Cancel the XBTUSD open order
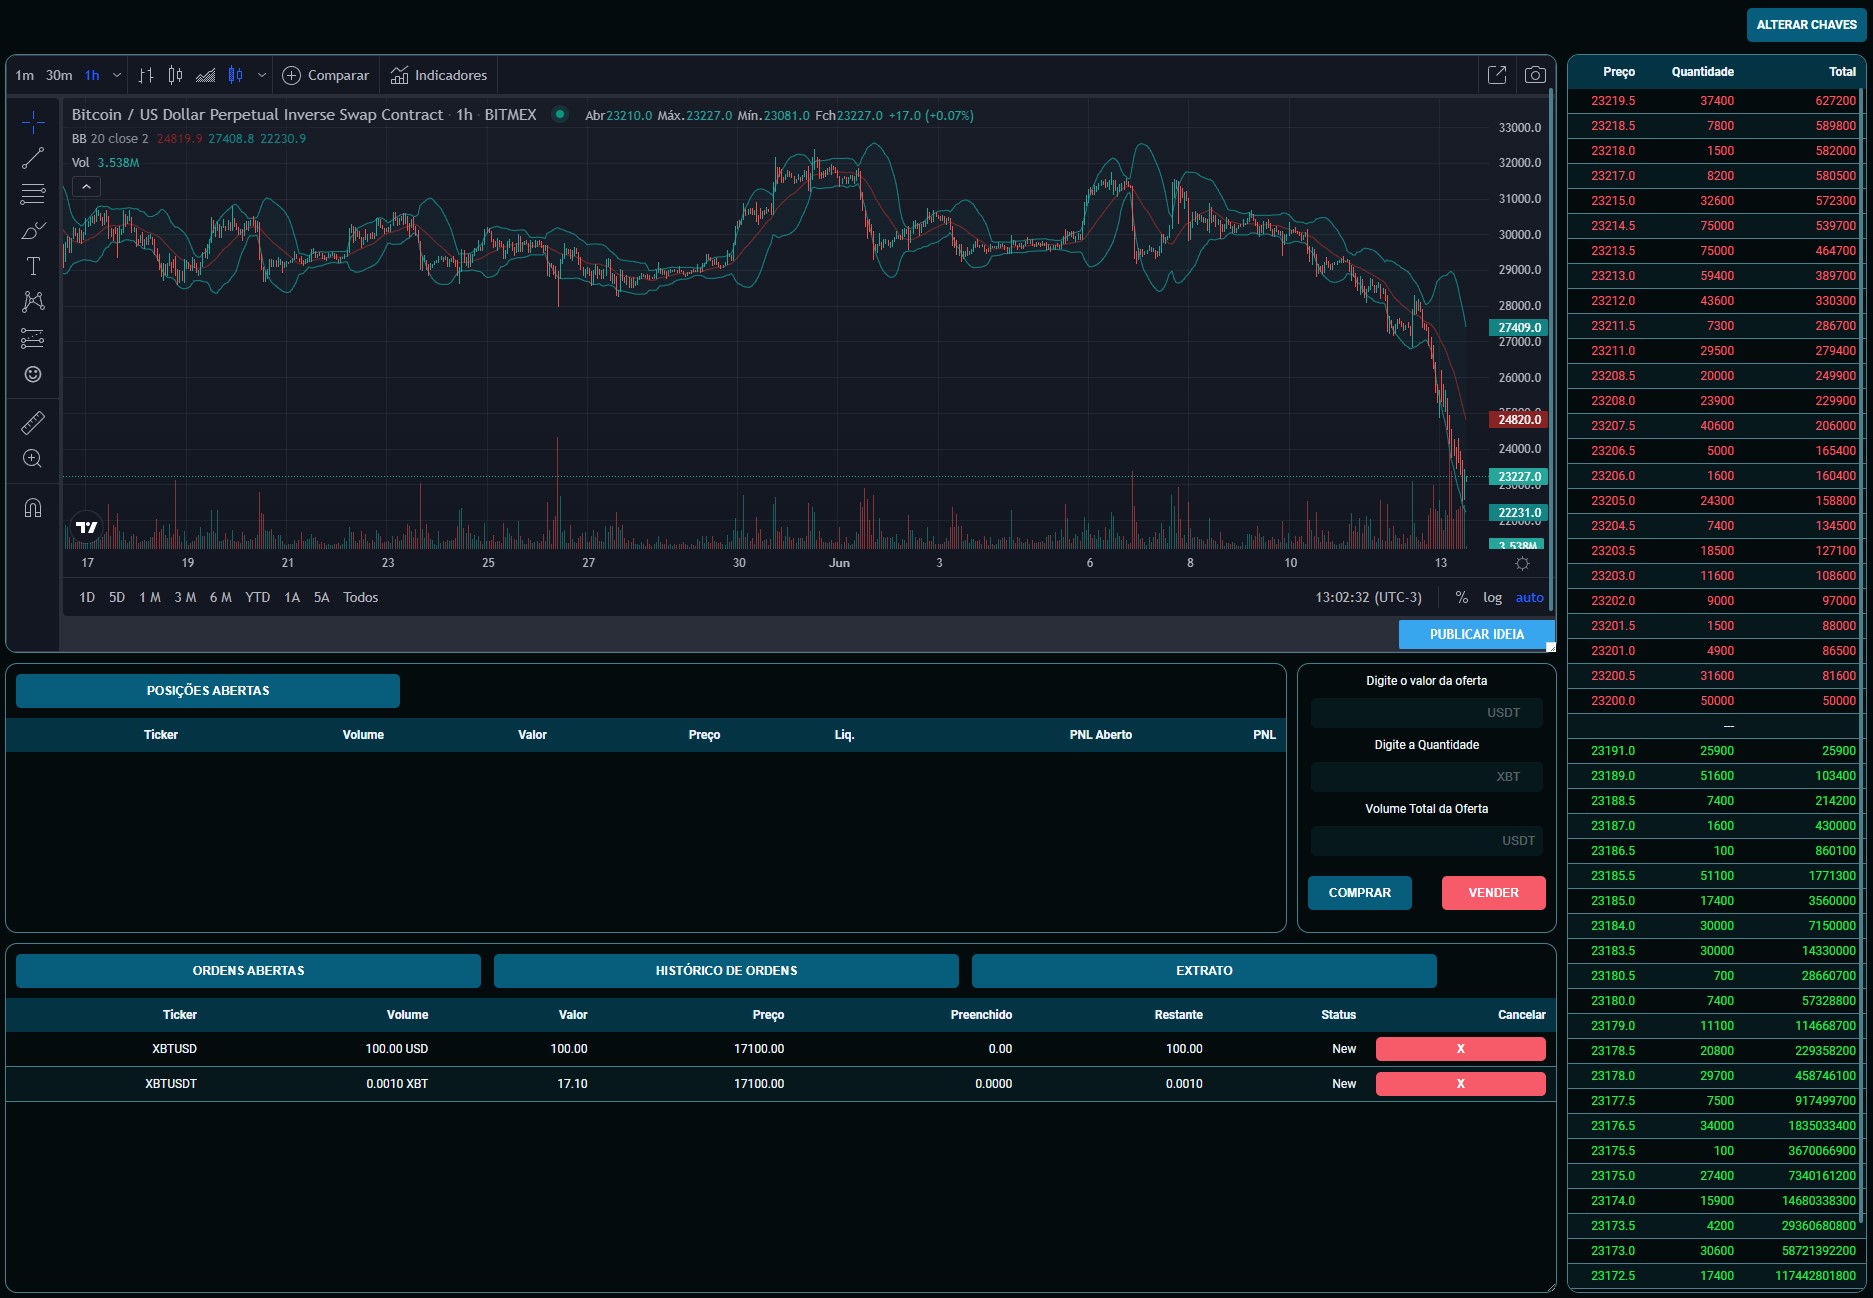This screenshot has height=1298, width=1873. (x=1460, y=1049)
